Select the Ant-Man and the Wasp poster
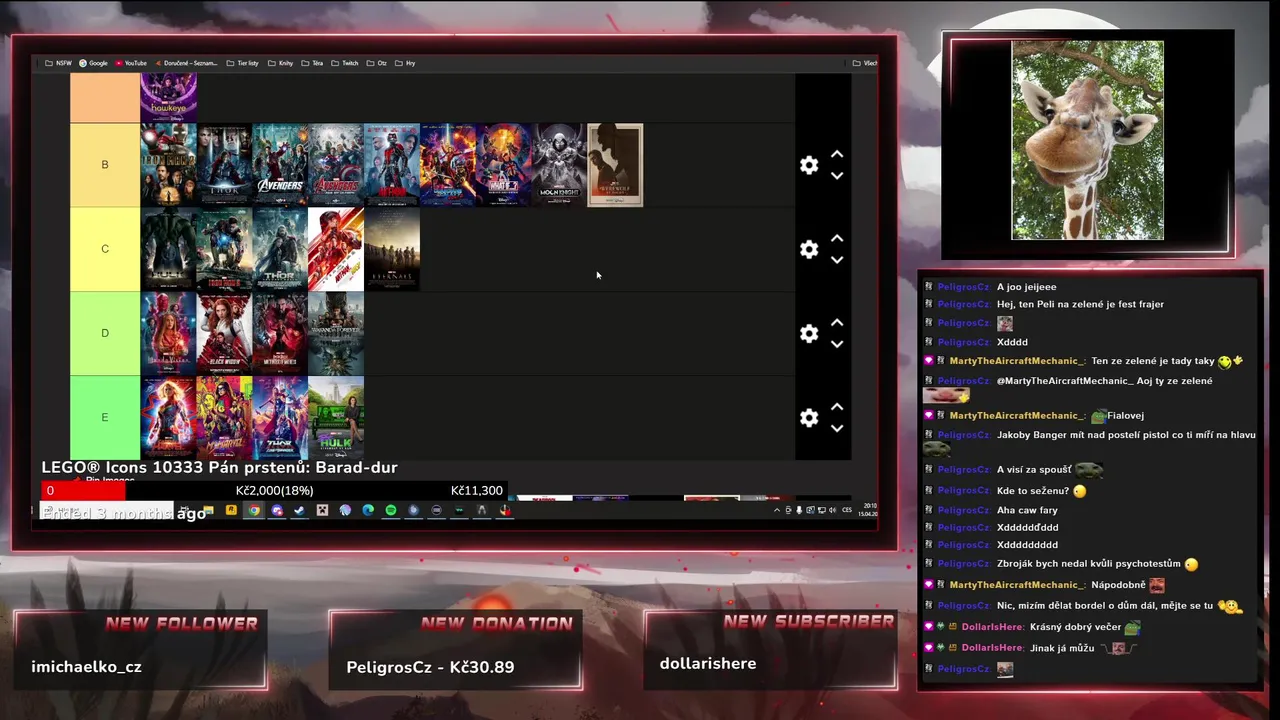The image size is (1280, 720). (336, 249)
